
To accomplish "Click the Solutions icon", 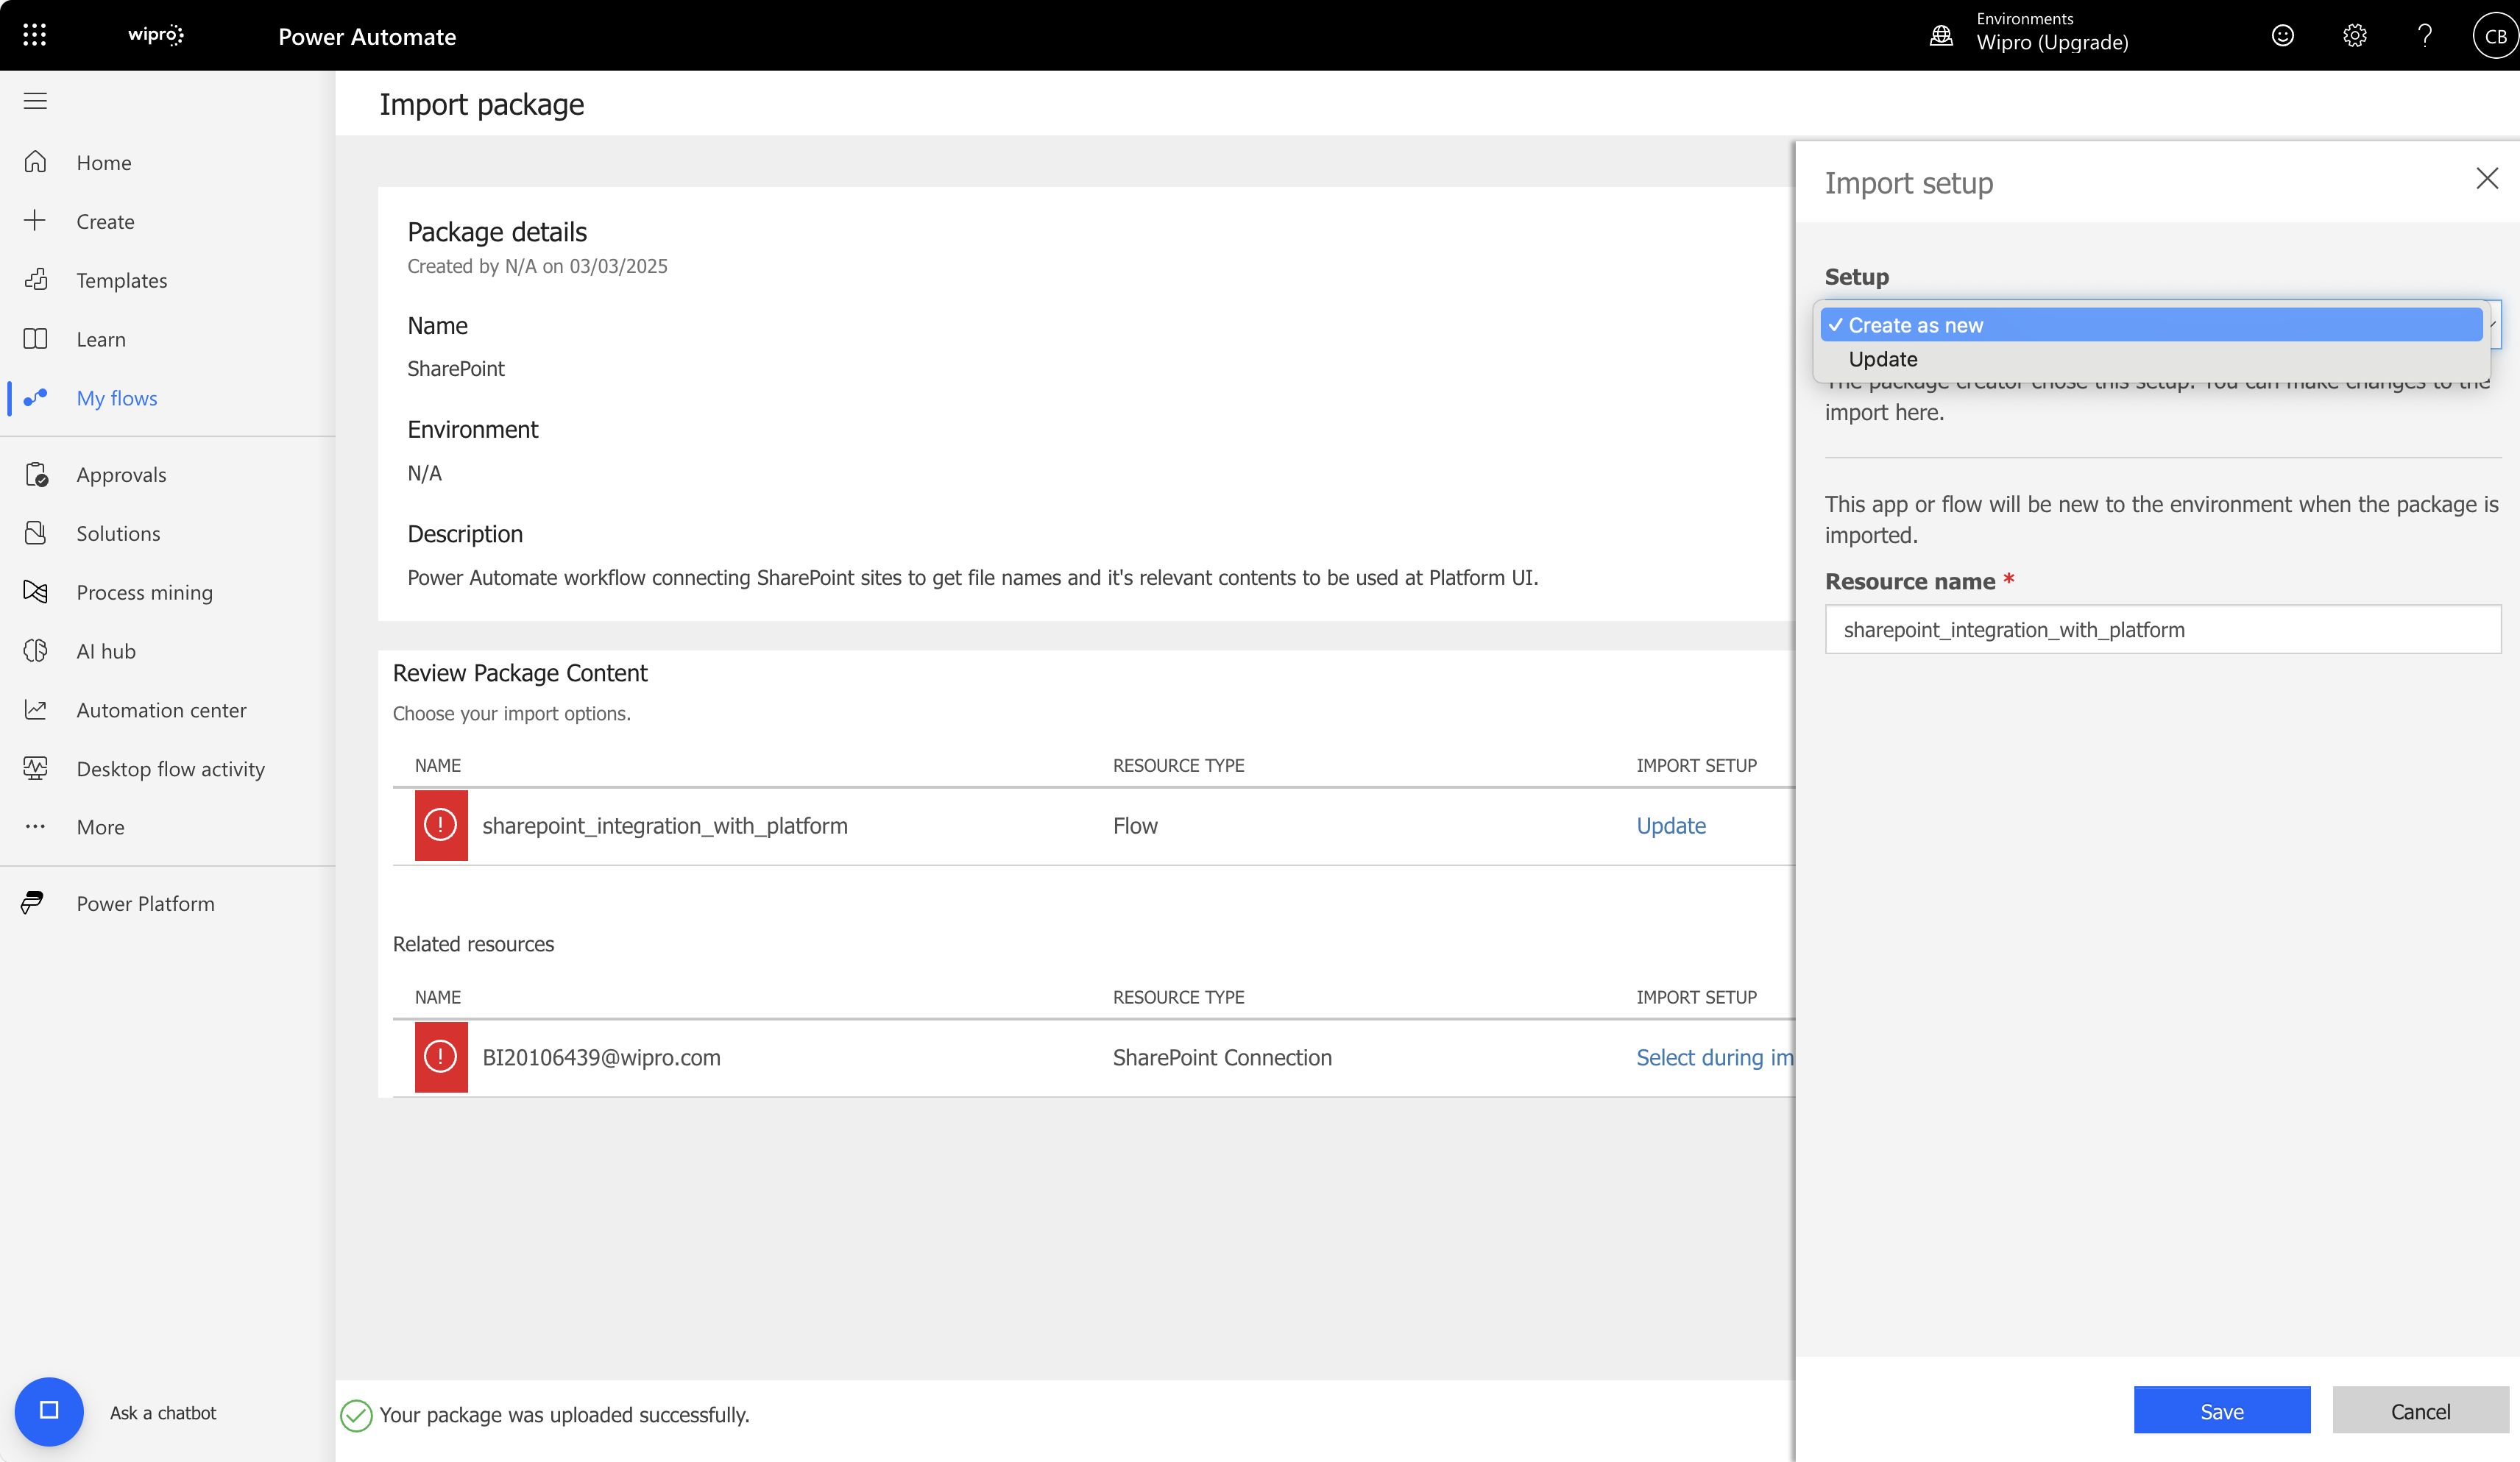I will [35, 533].
